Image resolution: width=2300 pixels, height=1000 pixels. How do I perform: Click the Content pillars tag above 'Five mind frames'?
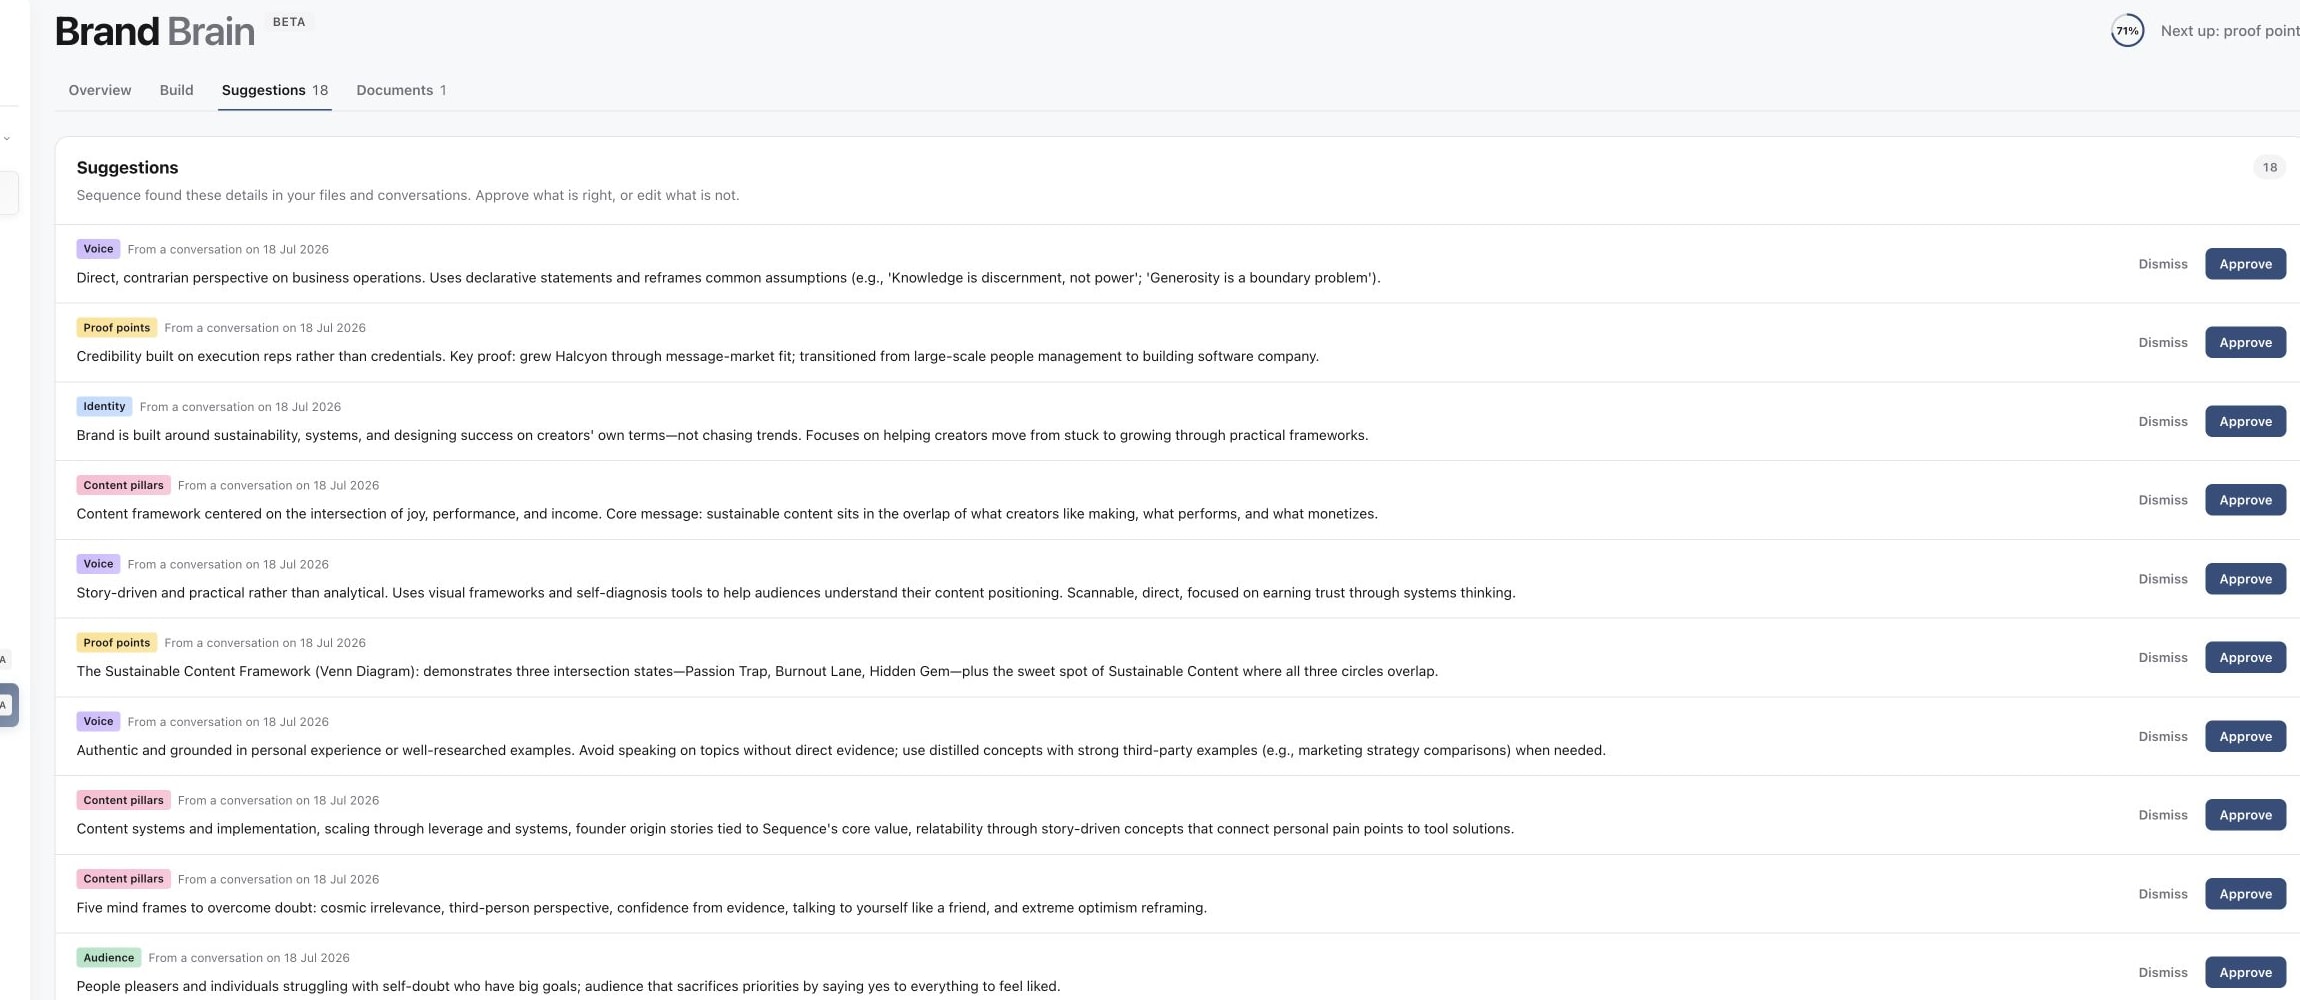pyautogui.click(x=123, y=879)
